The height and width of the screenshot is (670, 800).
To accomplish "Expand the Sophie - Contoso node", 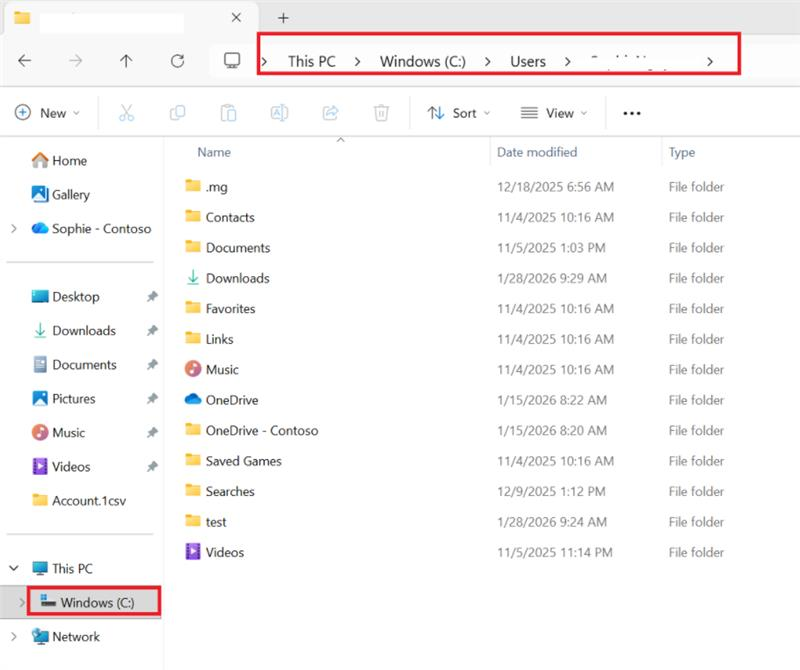I will pyautogui.click(x=14, y=229).
